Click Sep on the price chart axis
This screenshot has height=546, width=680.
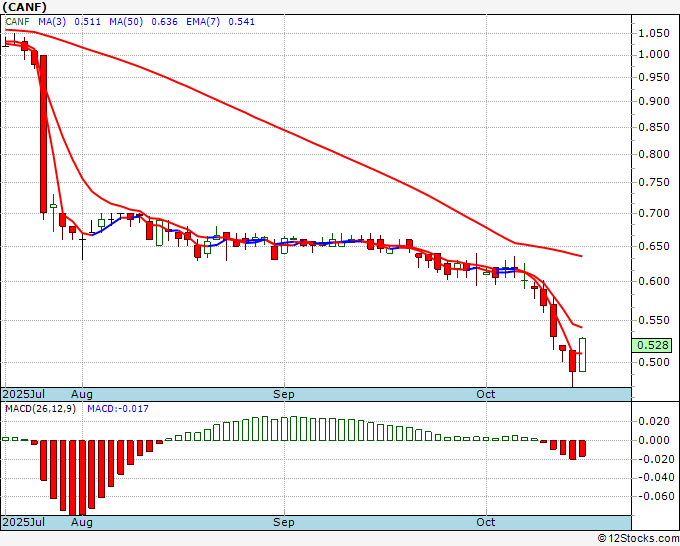(284, 394)
